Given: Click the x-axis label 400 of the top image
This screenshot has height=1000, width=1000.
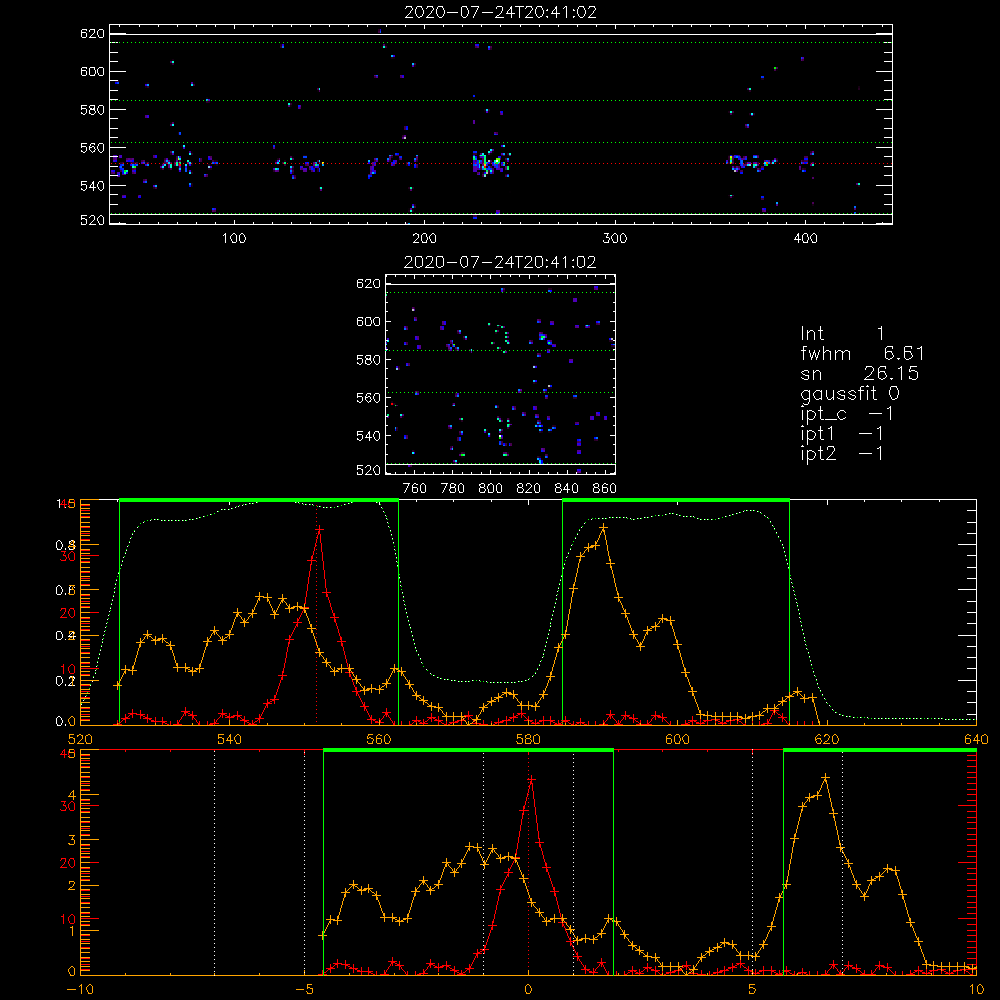Looking at the screenshot, I should click(x=805, y=239).
